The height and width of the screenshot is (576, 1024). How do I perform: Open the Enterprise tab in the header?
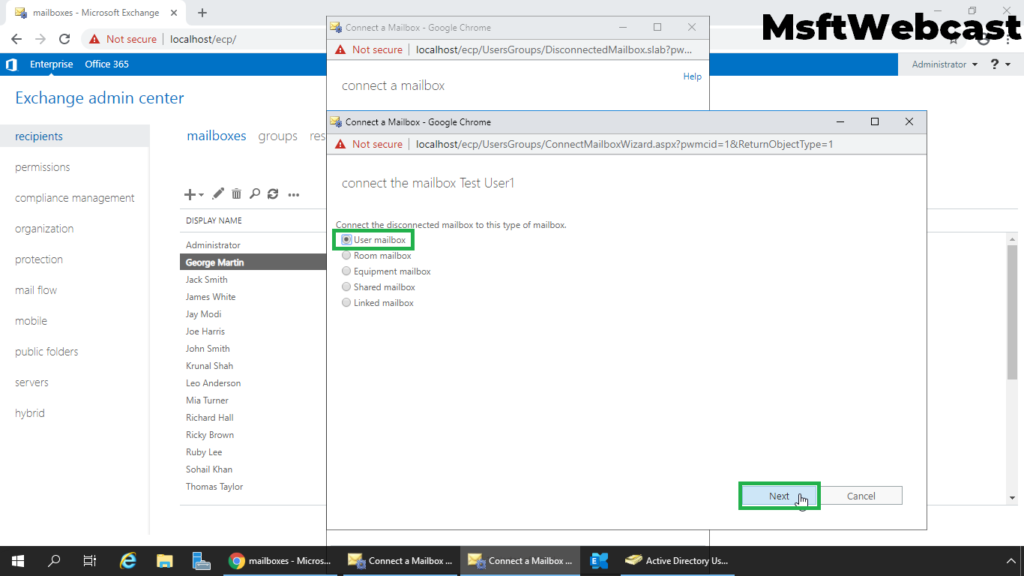[51, 64]
